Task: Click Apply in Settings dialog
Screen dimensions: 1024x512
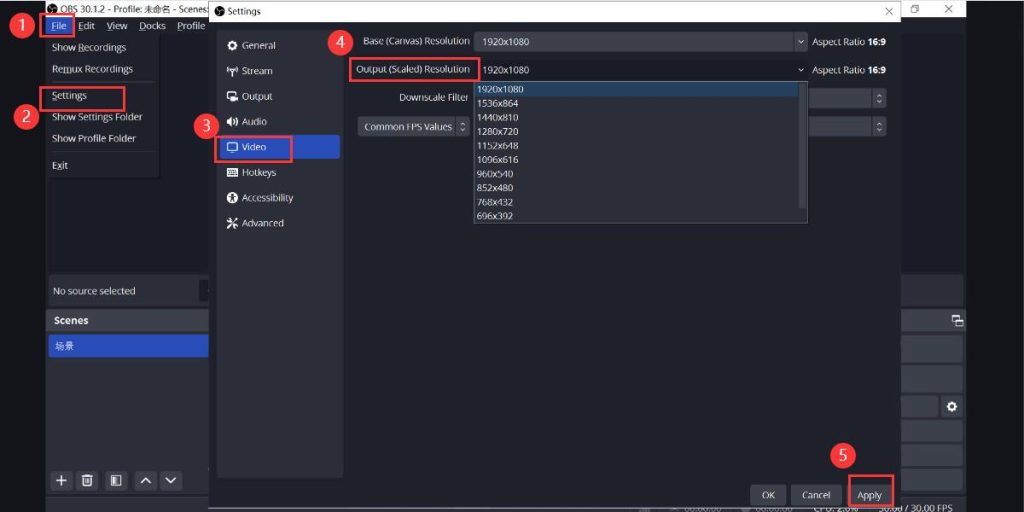Action: click(869, 495)
